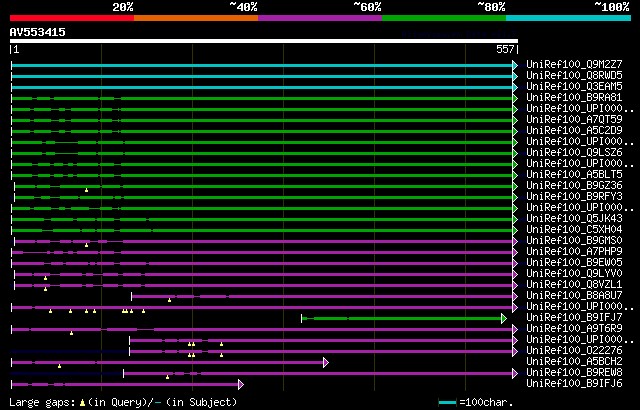Select the UniRef100_A5BLT5 label
Viewport: 640px width, 410px height.
click(574, 175)
